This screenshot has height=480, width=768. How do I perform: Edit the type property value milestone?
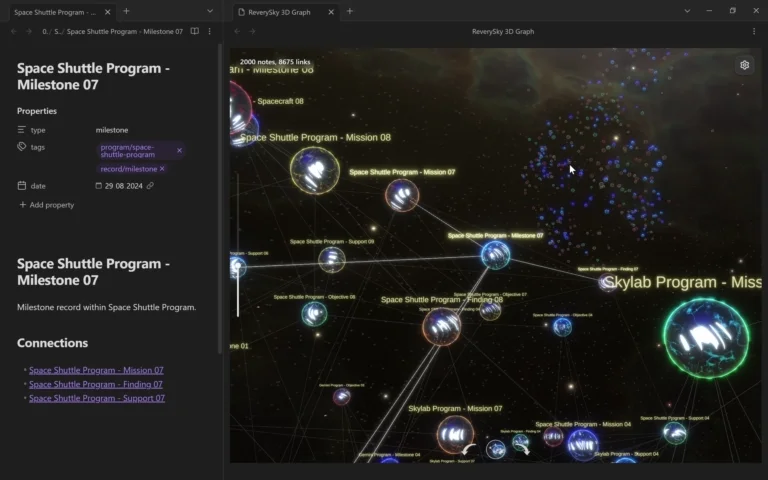click(112, 130)
